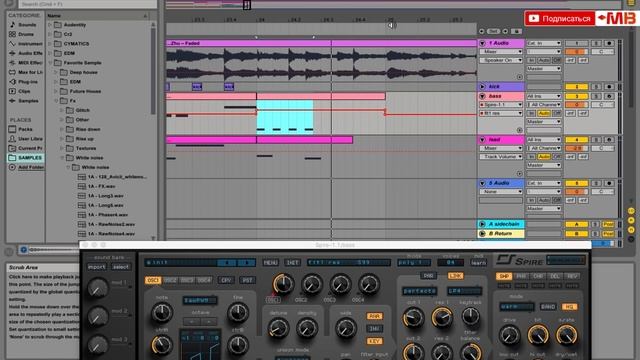The image size is (640, 360).
Task: Toggle the 1 Audio track activator
Action: tap(576, 43)
